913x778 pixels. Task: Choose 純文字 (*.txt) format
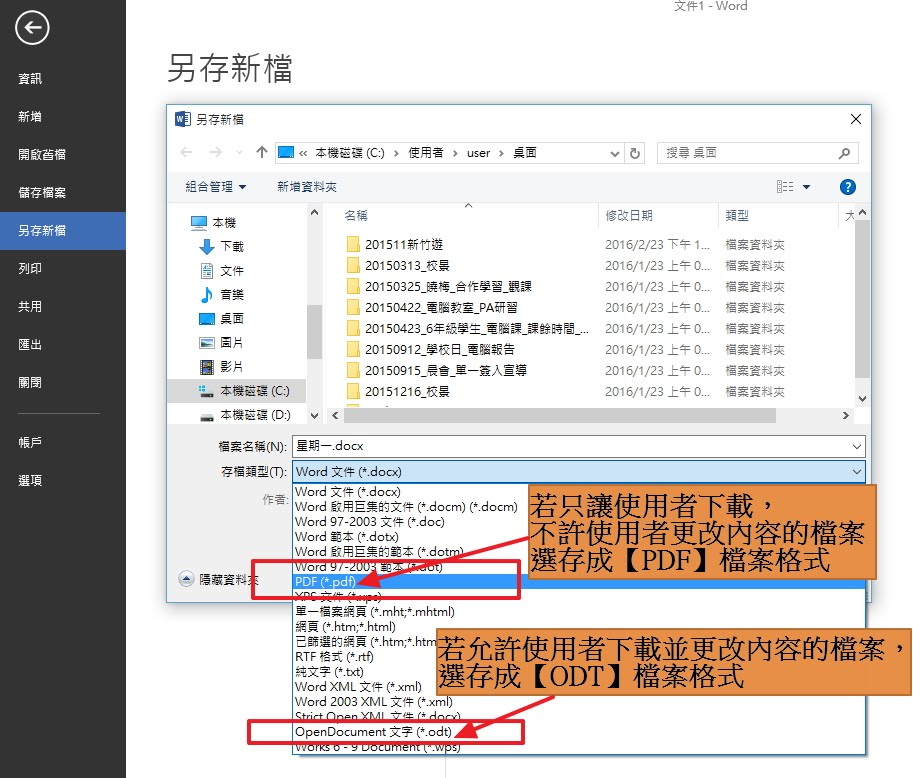tap(329, 671)
